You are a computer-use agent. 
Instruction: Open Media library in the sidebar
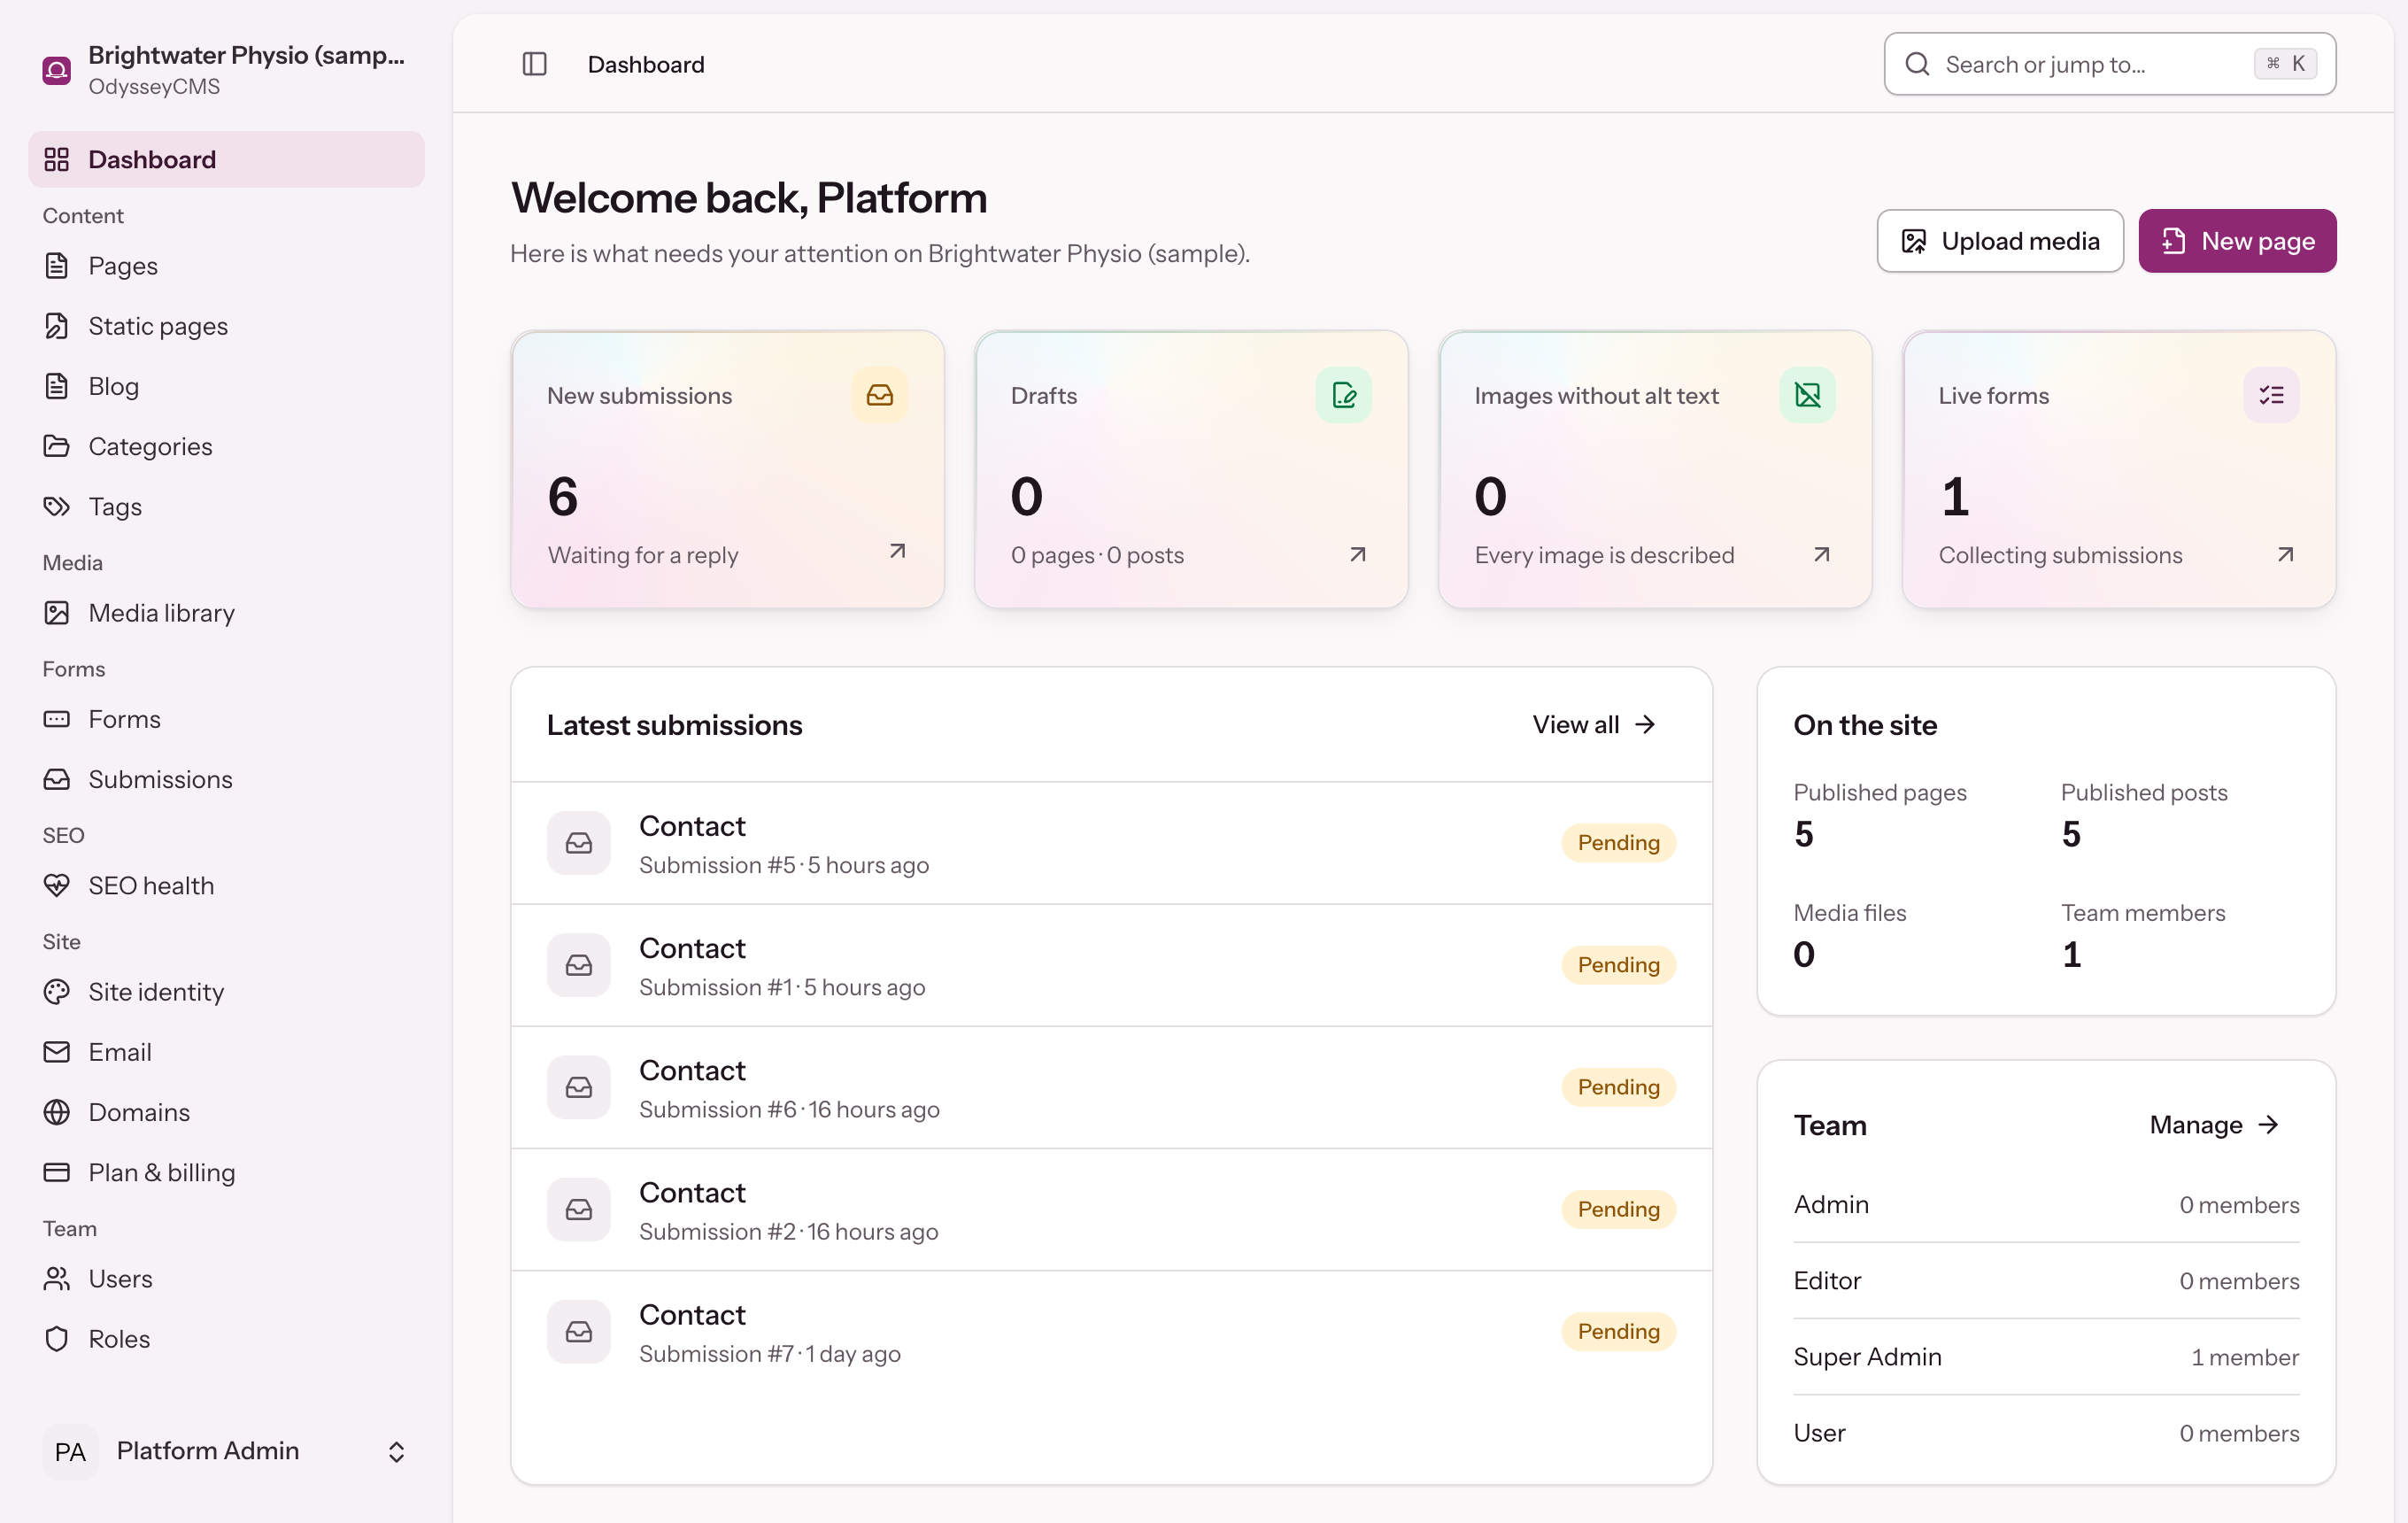coord(226,612)
